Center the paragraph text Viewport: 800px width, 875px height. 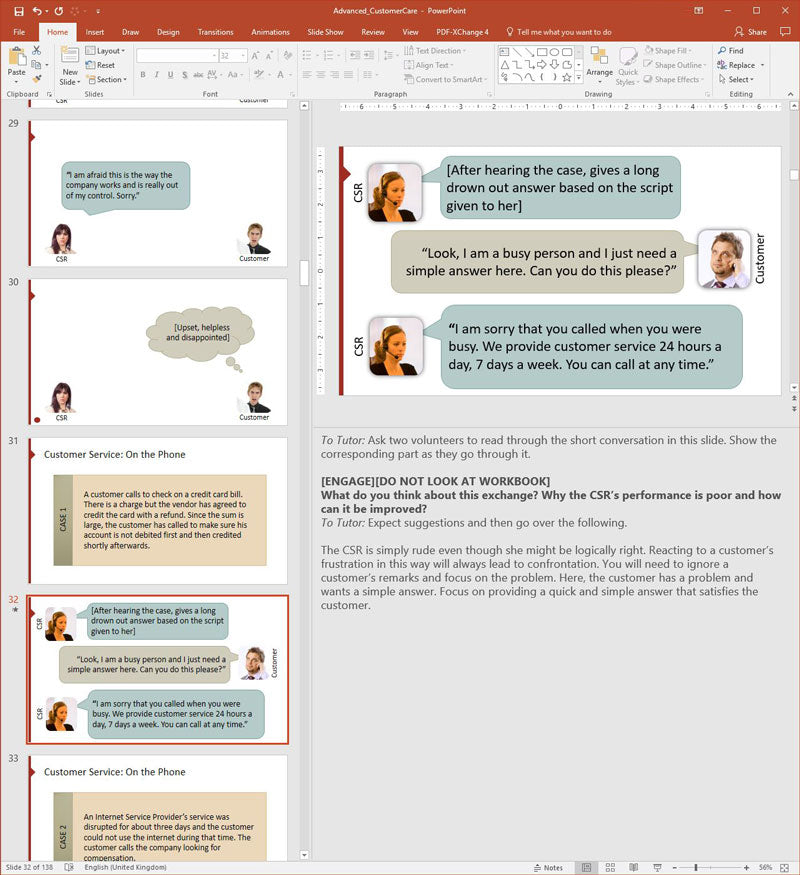click(321, 74)
